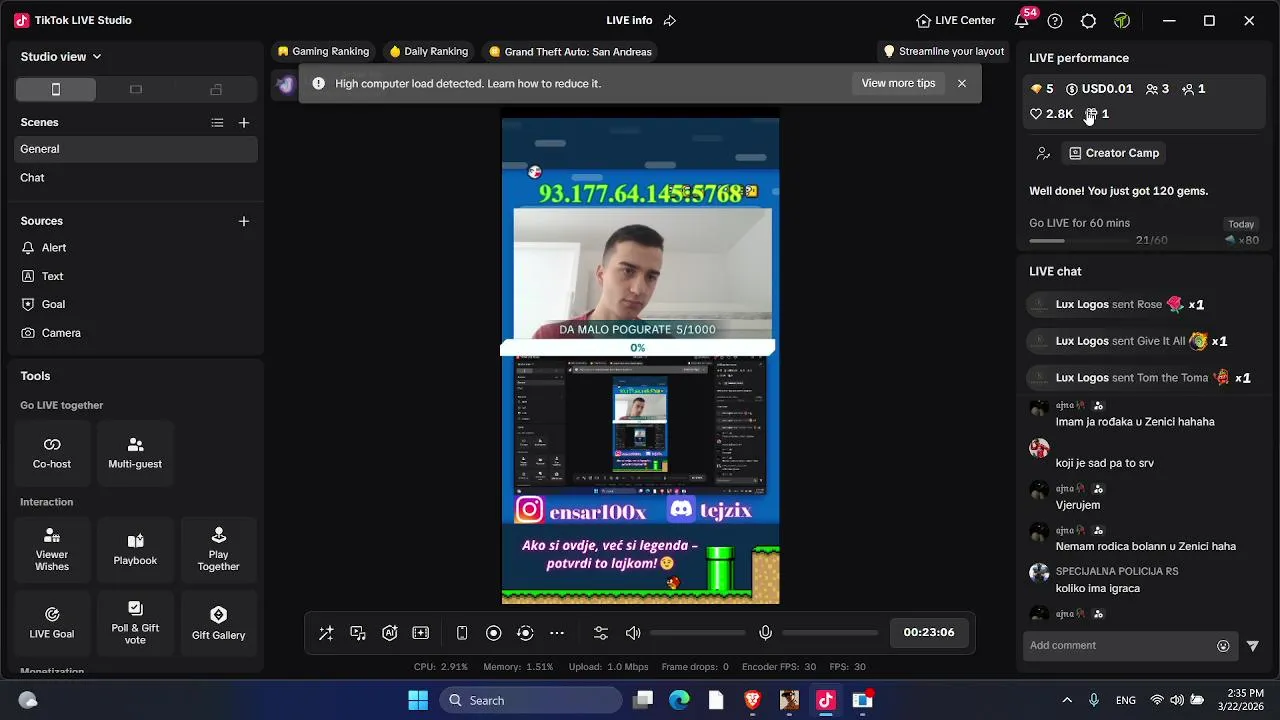Screen dimensions: 1280x720
Task: Open the help question mark icon
Action: 1055,20
